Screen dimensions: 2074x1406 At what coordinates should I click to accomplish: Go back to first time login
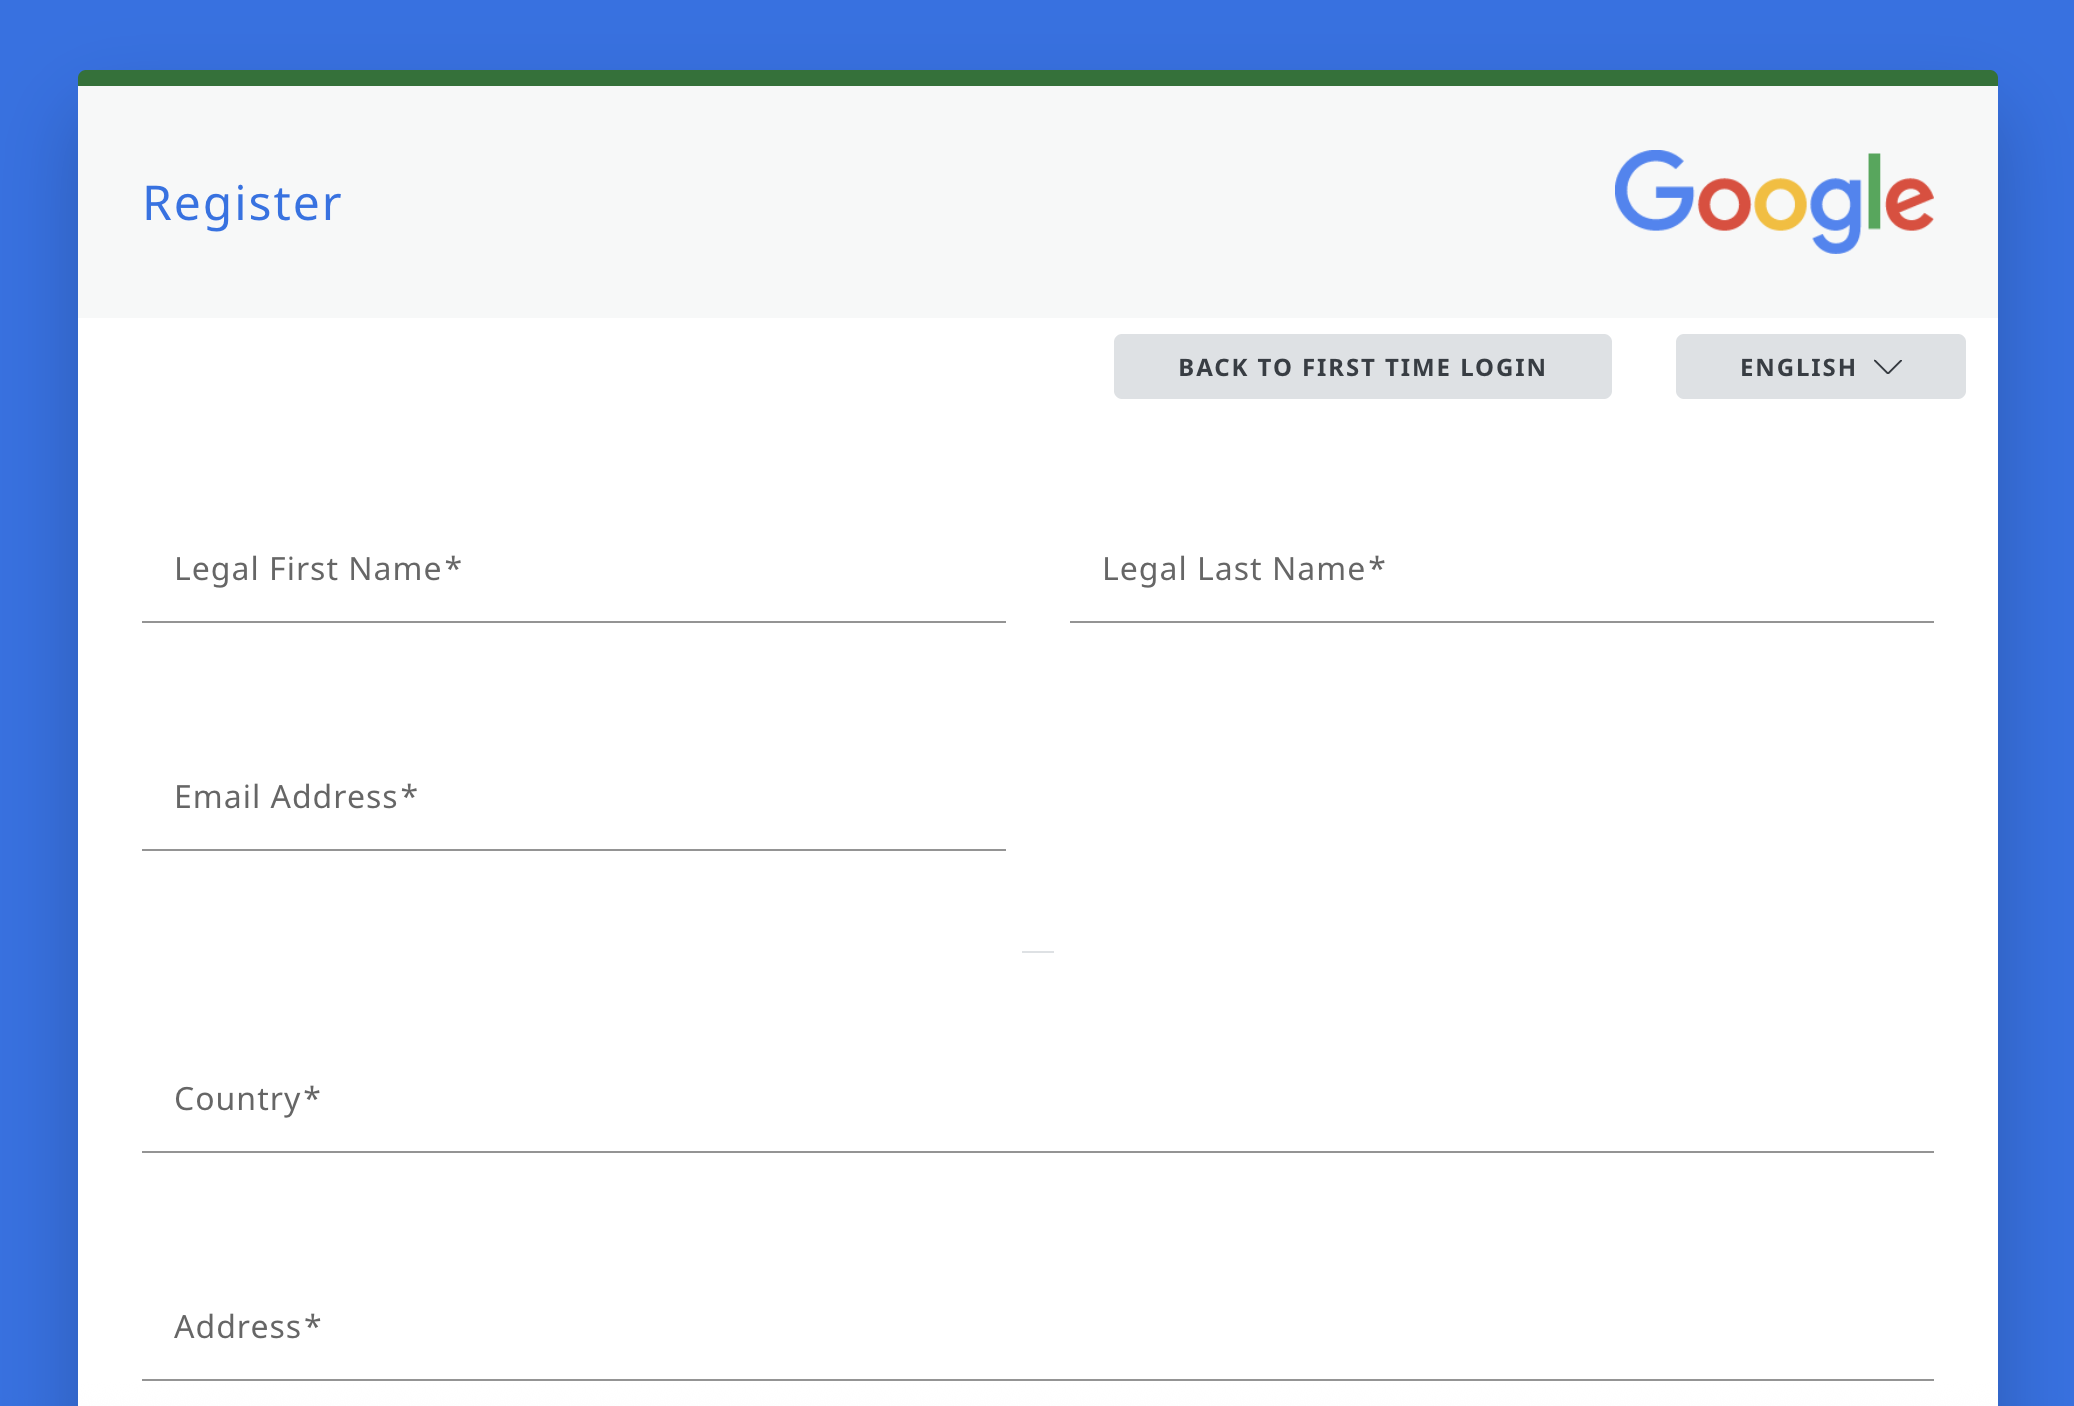pyautogui.click(x=1362, y=367)
